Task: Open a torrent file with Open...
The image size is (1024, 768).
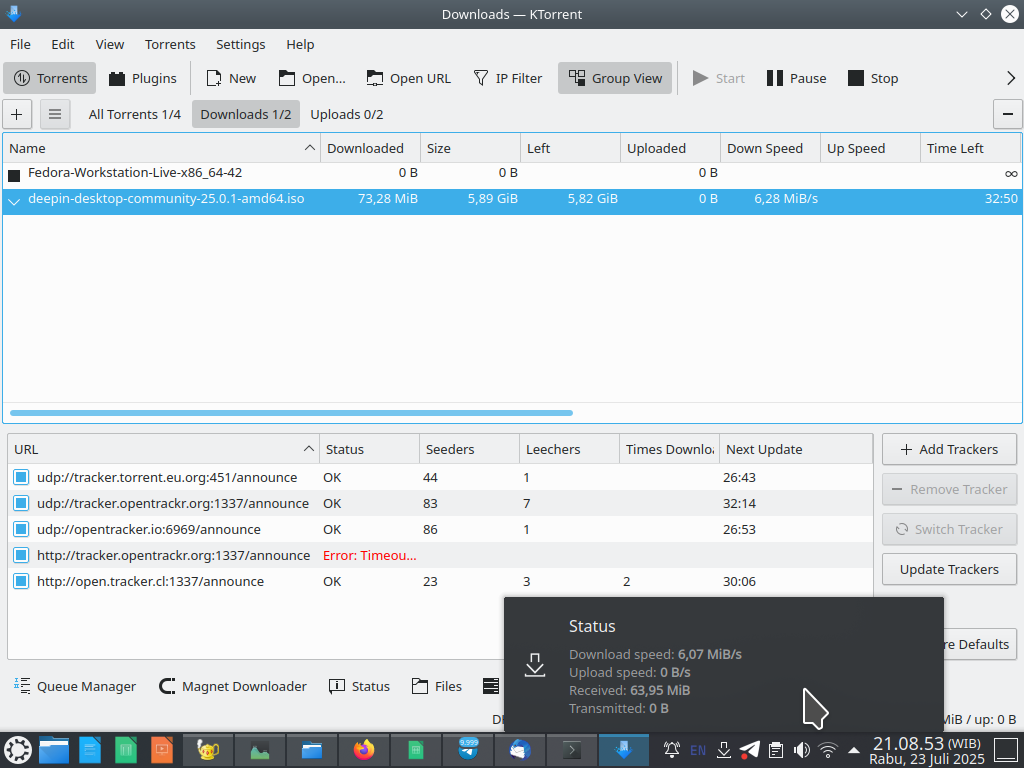Action: click(x=312, y=78)
